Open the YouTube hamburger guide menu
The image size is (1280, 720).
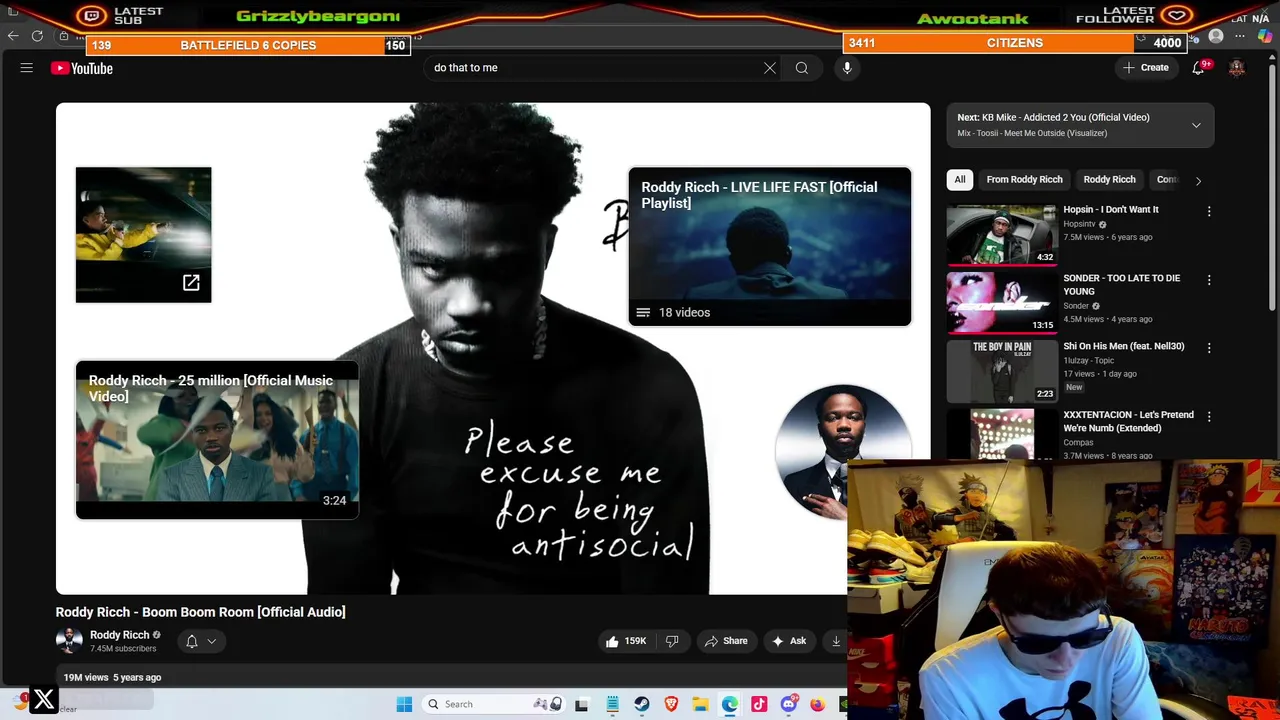27,68
